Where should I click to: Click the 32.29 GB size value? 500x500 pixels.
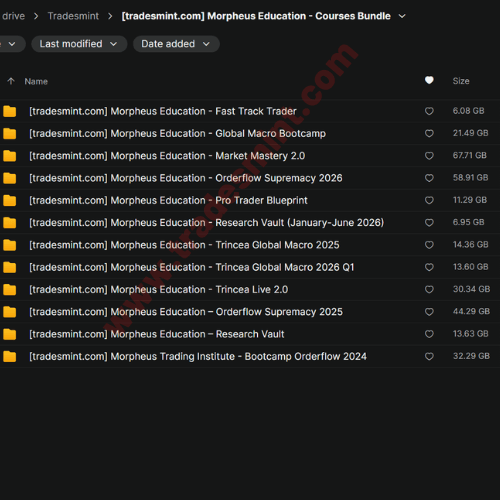[471, 356]
